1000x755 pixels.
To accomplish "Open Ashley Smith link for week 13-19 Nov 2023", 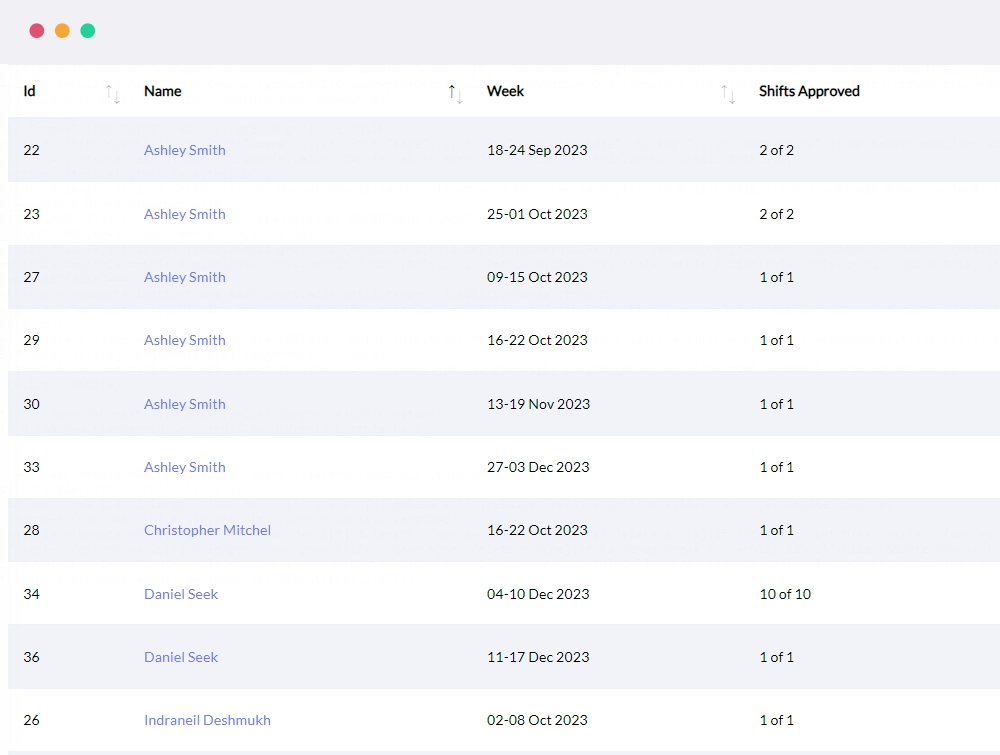I will point(185,404).
